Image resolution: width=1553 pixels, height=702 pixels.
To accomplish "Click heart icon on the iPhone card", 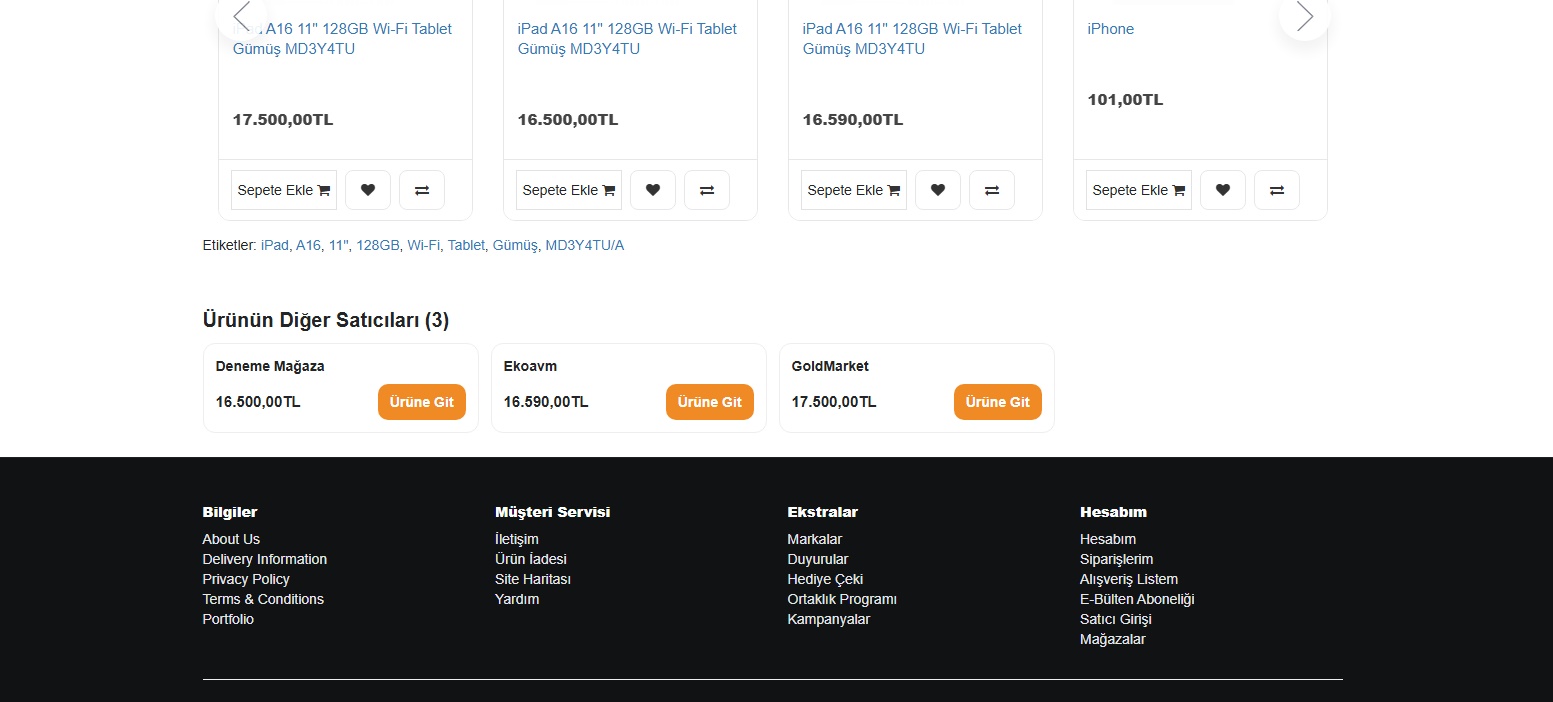I will point(1223,190).
